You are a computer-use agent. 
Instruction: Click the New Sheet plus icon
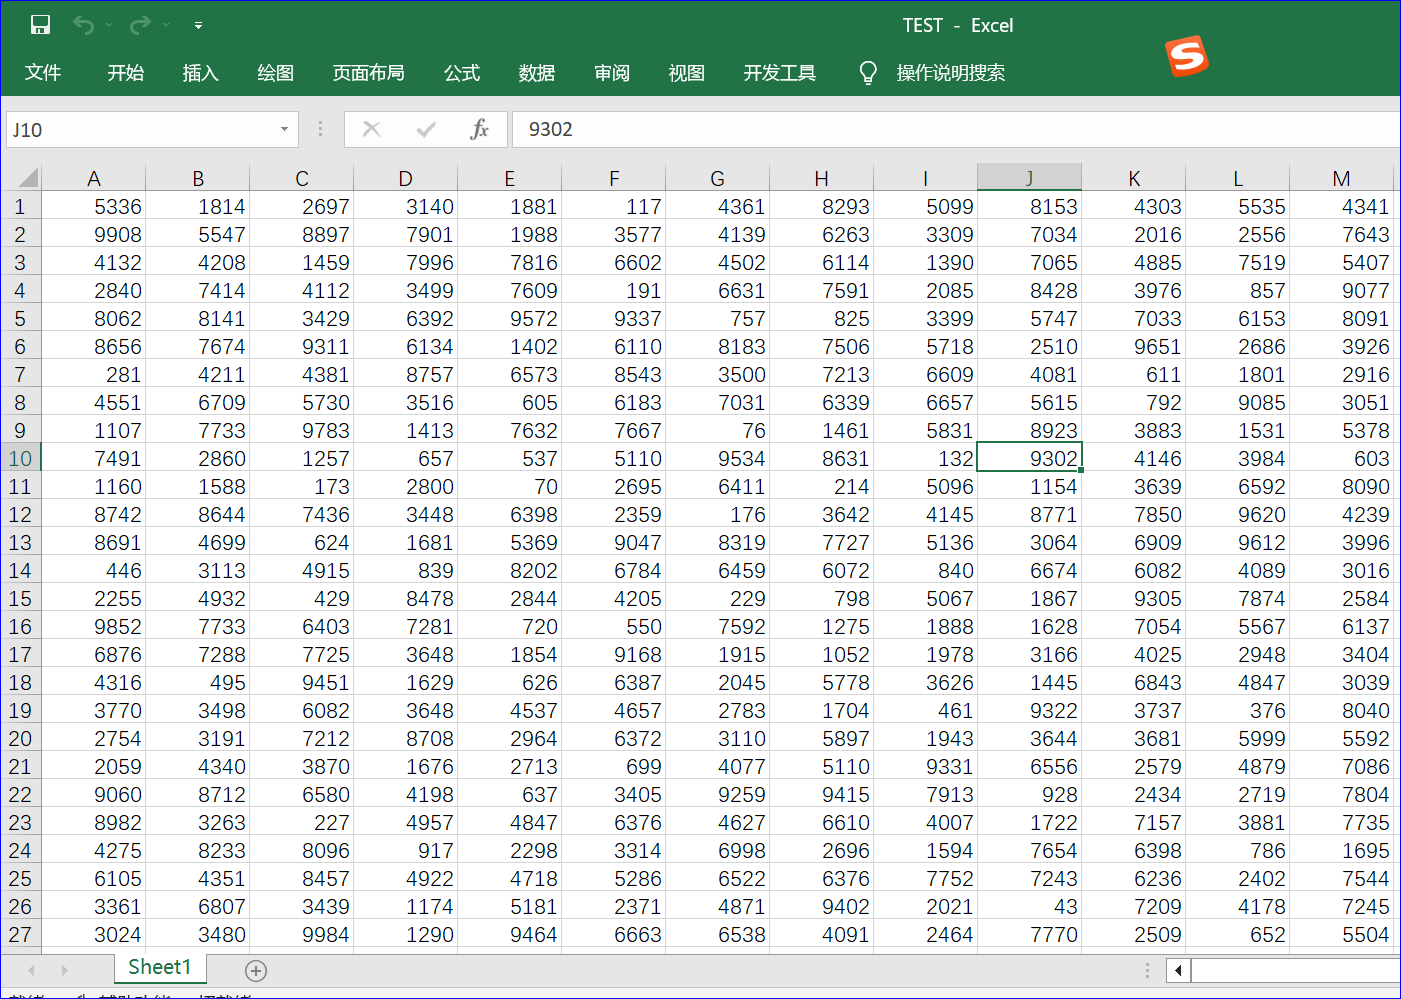[256, 970]
